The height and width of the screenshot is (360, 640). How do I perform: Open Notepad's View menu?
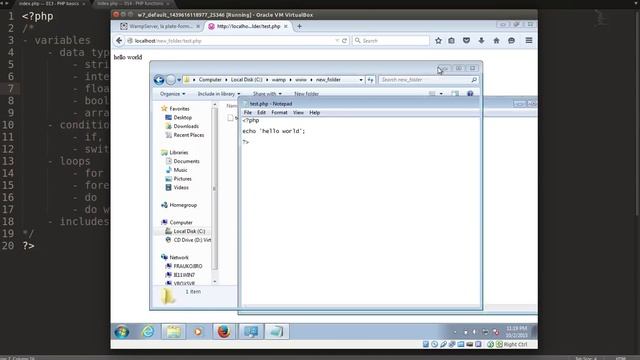(x=298, y=113)
